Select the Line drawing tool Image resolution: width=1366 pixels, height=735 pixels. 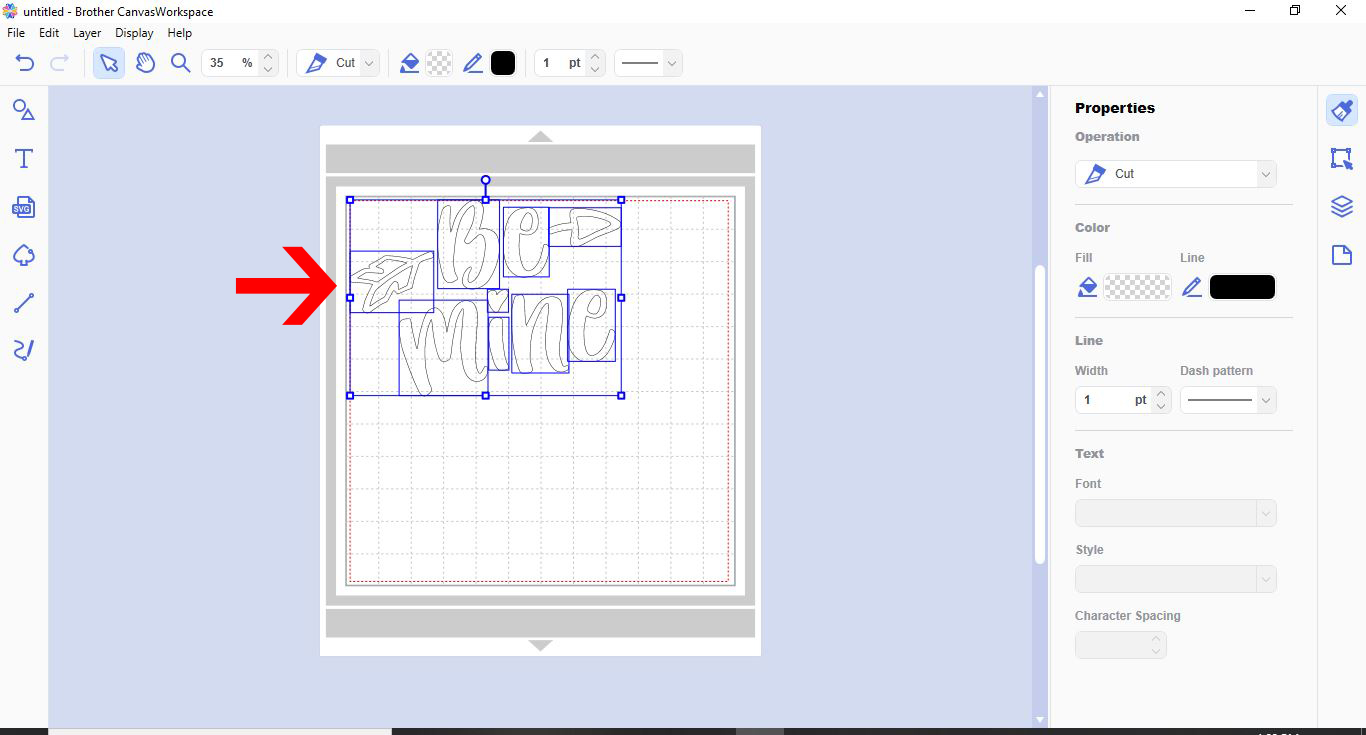[22, 303]
